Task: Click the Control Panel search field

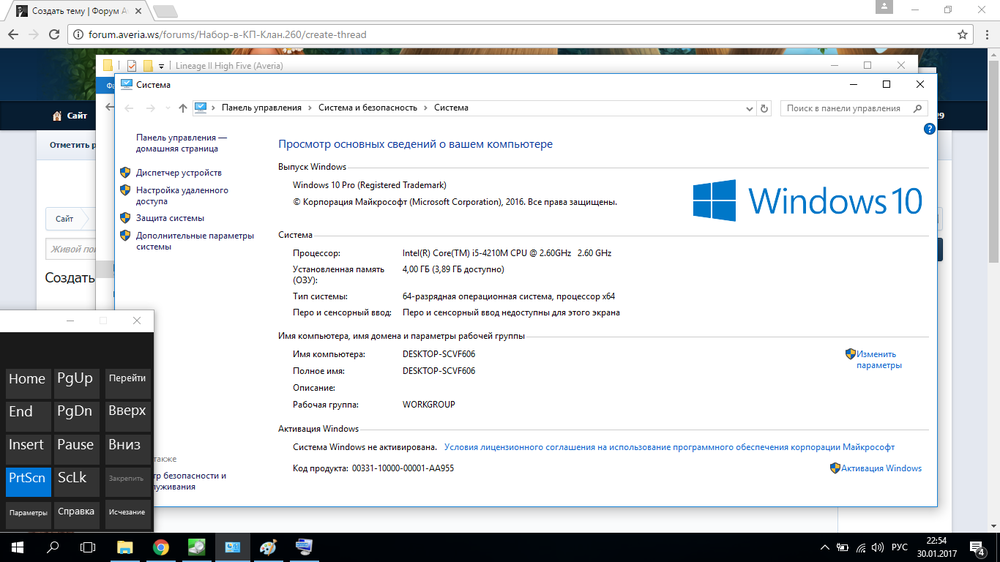Action: coord(848,108)
